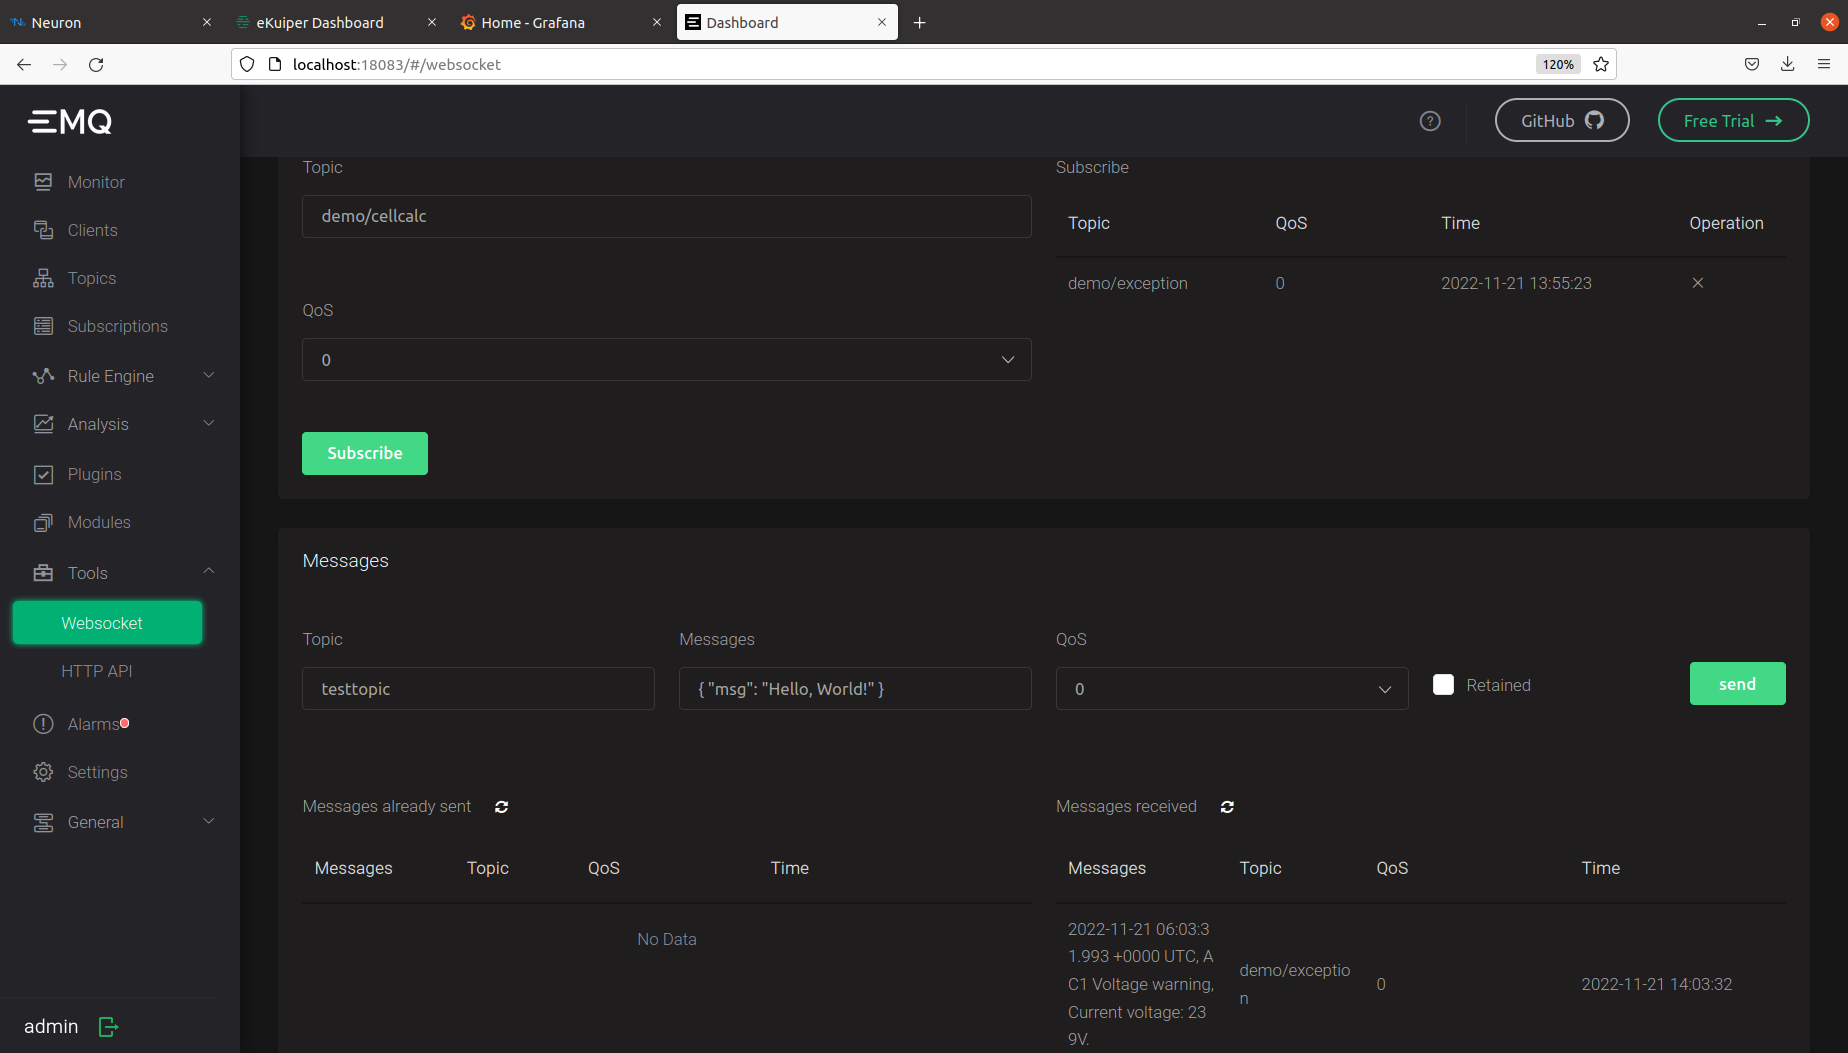Viewport: 1848px width, 1053px height.
Task: Open the message QoS dropdown
Action: (x=1232, y=689)
